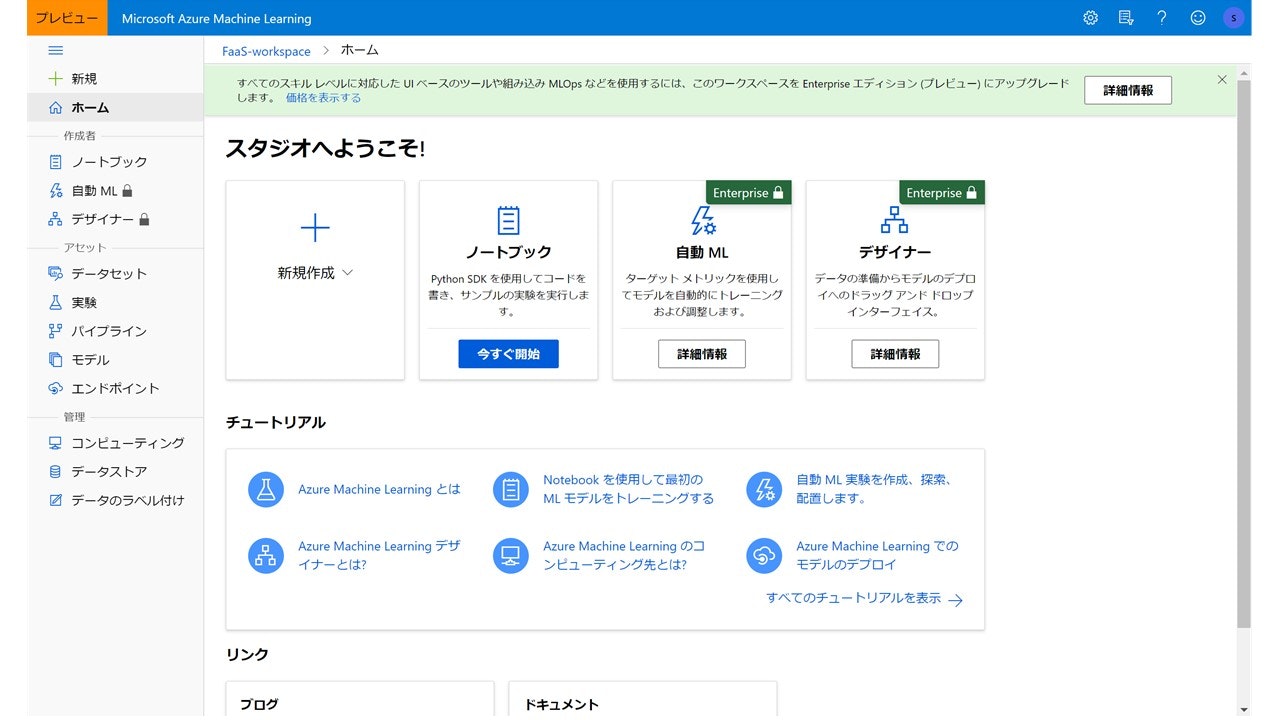Open モデルのデプロイ tutorial link
Viewport: 1280px width, 720px height.
pos(877,555)
